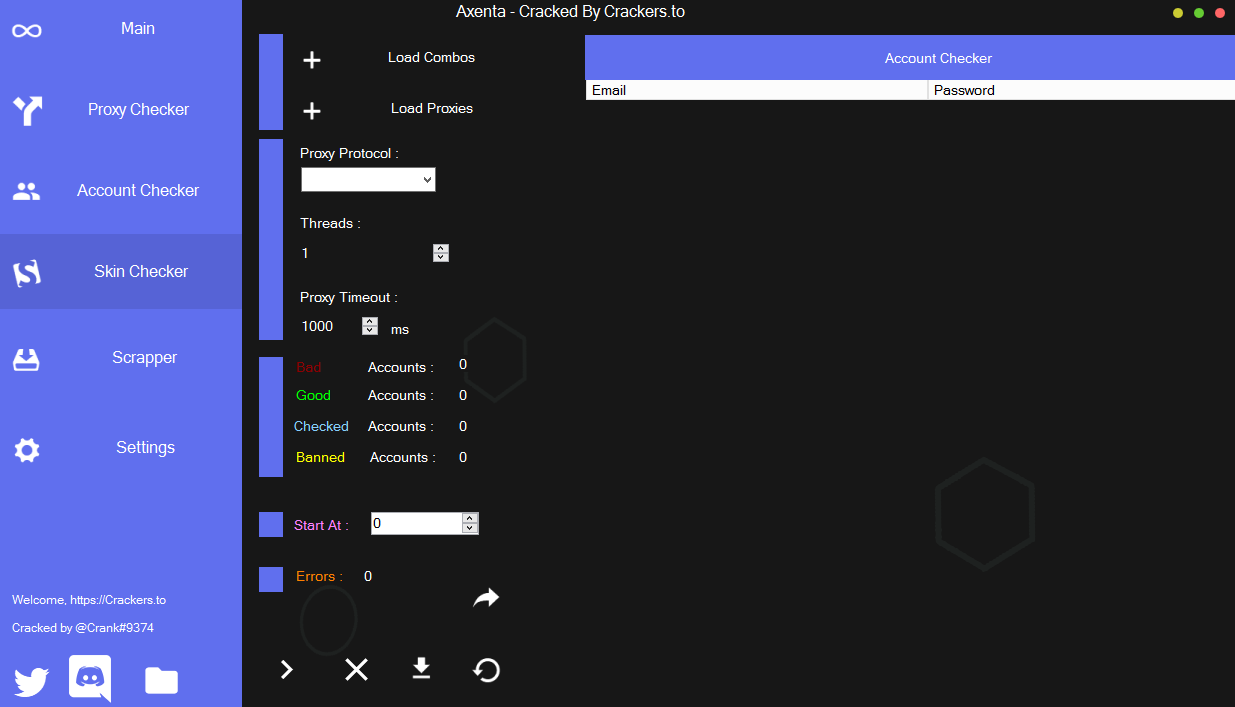The image size is (1235, 707).
Task: Close the window with the red dot
Action: 1220,13
